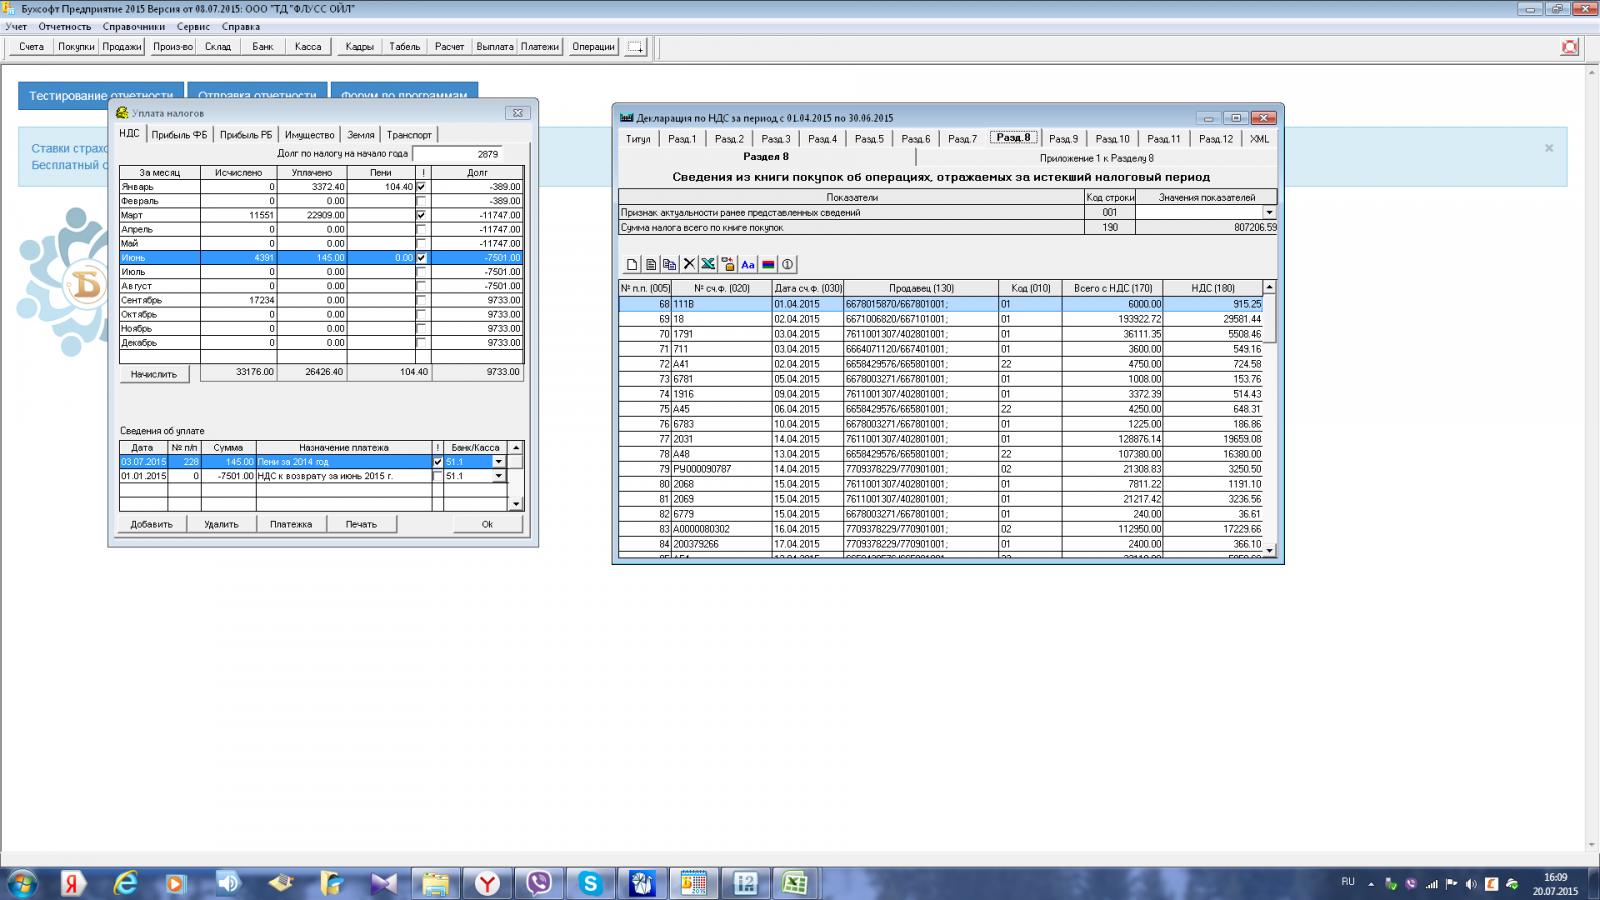Click the circled number one icon
The image size is (1600, 900).
pos(788,265)
